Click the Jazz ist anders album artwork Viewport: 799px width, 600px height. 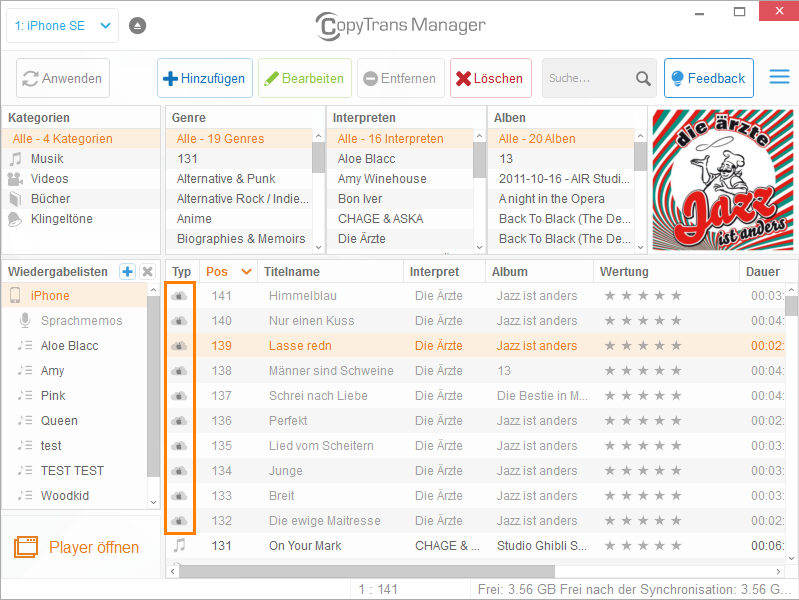(723, 179)
